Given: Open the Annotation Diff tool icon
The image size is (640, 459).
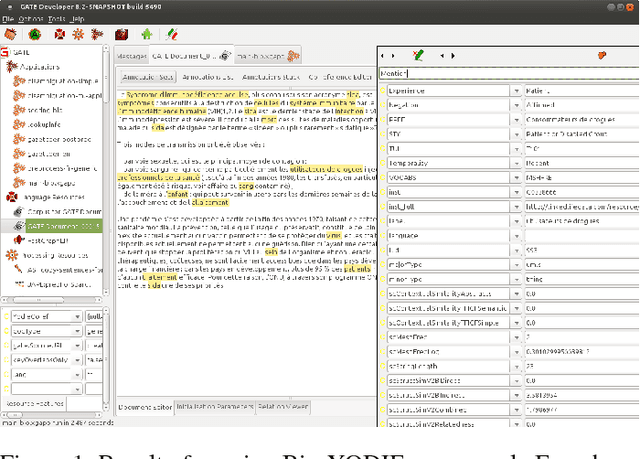Looking at the screenshot, I should 173,34.
